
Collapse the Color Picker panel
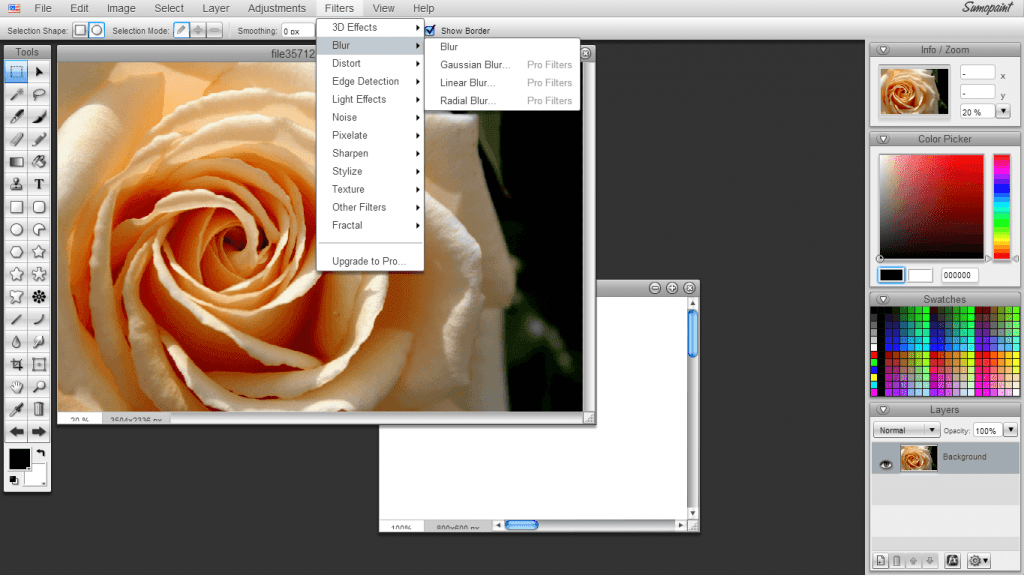click(x=883, y=139)
